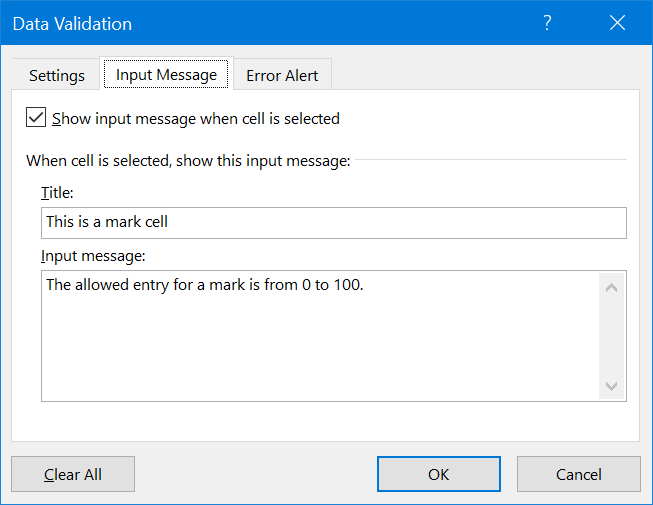Switch to the Settings tab
Screen dimensions: 653x505
tap(56, 75)
